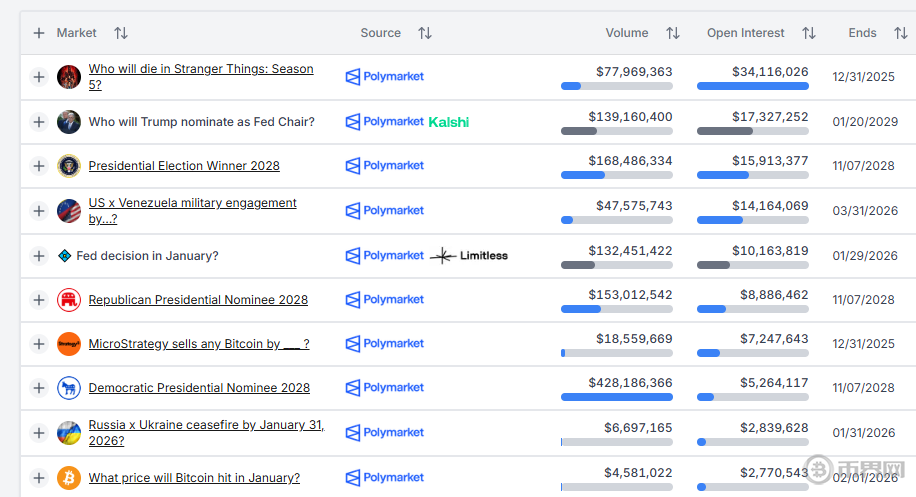The width and height of the screenshot is (916, 497).
Task: Click the Bitcoin icon beside January price market
Action: 69,477
